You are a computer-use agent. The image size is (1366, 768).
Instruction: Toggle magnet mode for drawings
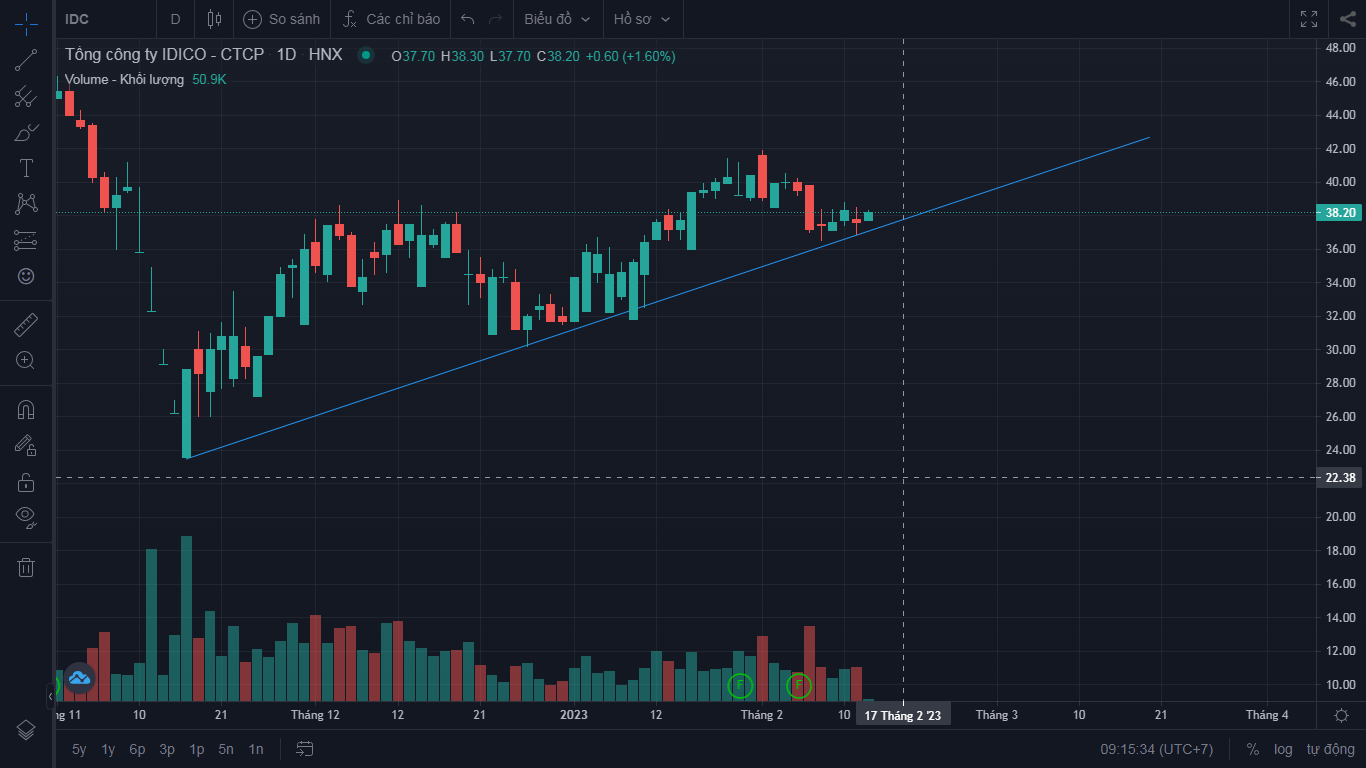coord(26,409)
